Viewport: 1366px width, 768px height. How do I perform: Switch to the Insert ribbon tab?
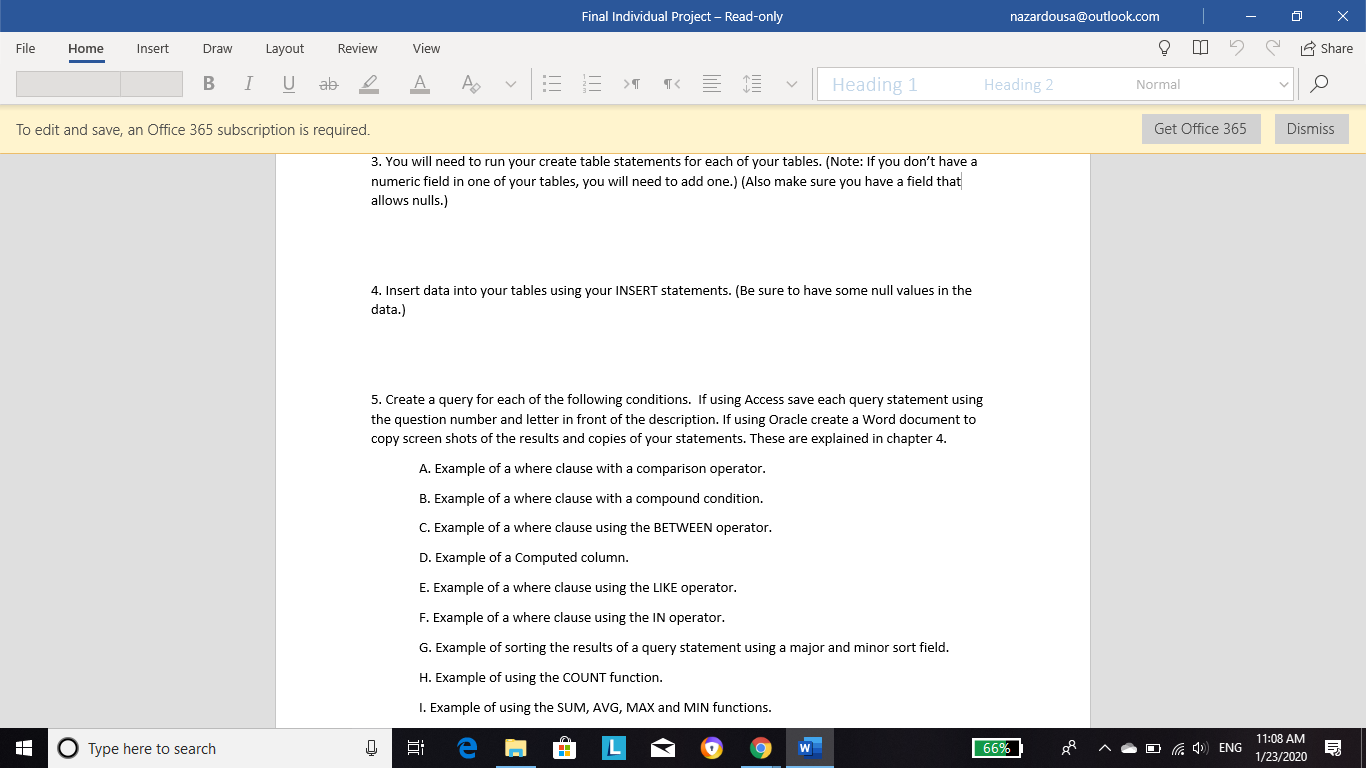point(152,48)
